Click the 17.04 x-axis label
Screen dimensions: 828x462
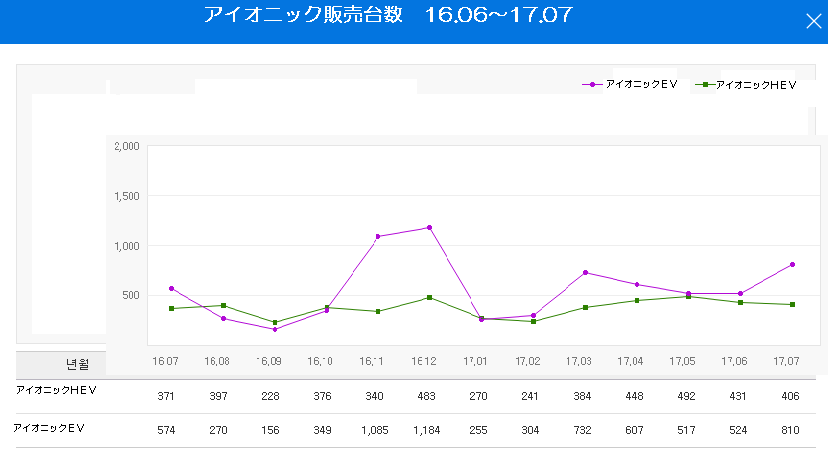coord(631,361)
